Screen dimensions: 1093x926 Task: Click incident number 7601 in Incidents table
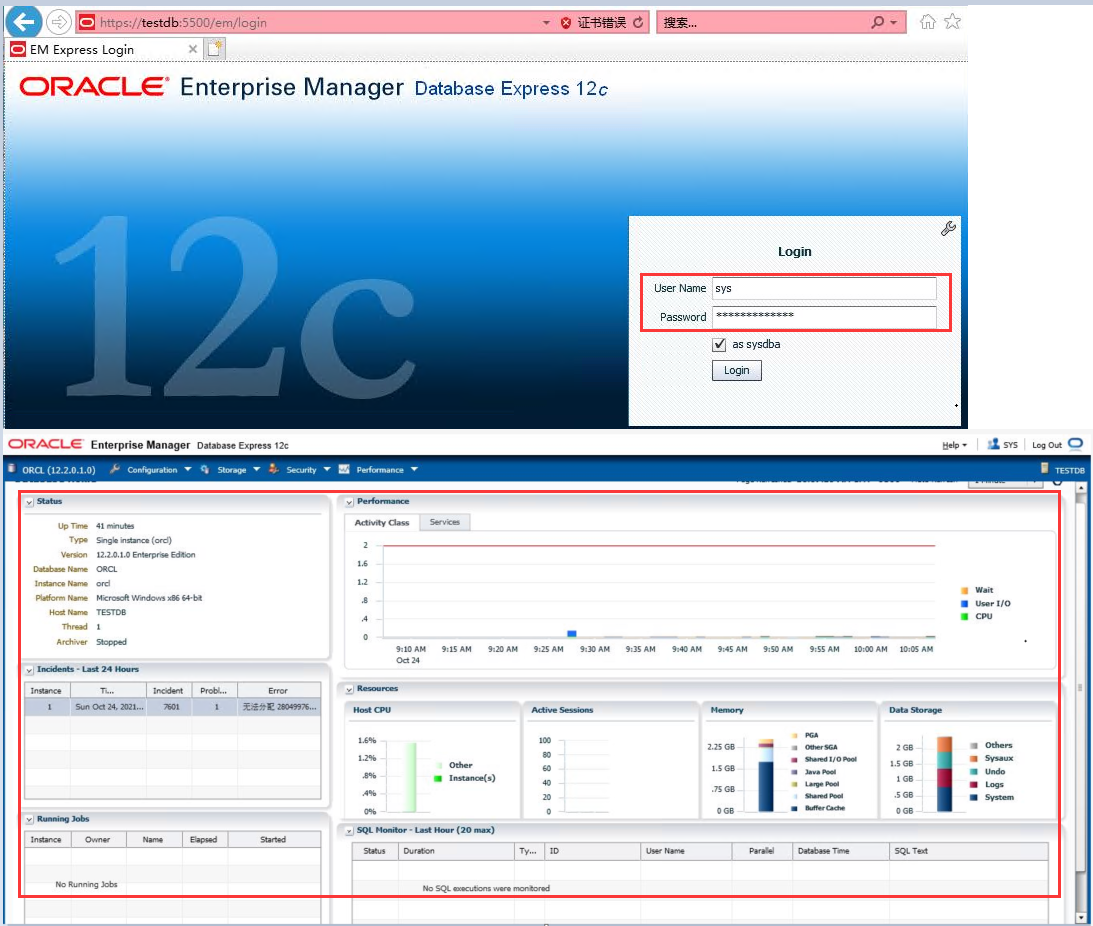tap(171, 706)
